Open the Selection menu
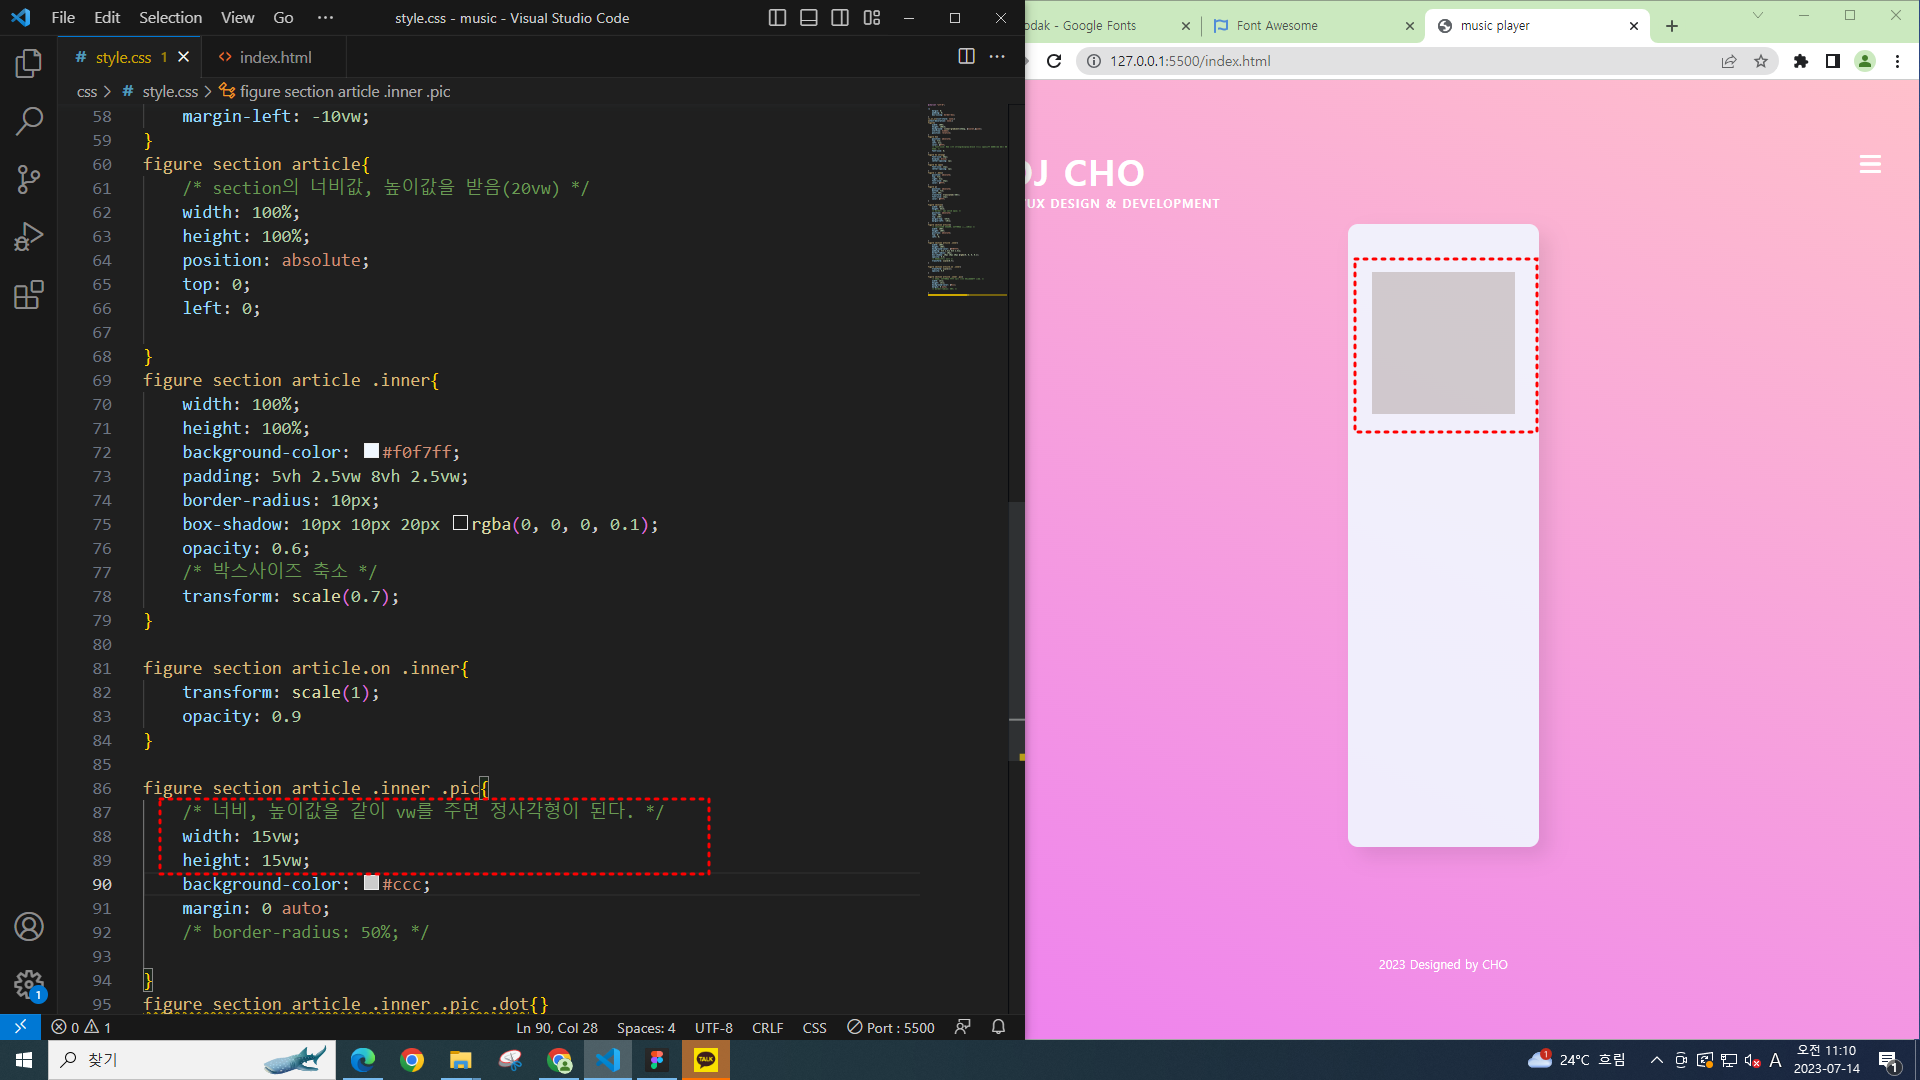Screen dimensions: 1920x1080 coord(170,18)
